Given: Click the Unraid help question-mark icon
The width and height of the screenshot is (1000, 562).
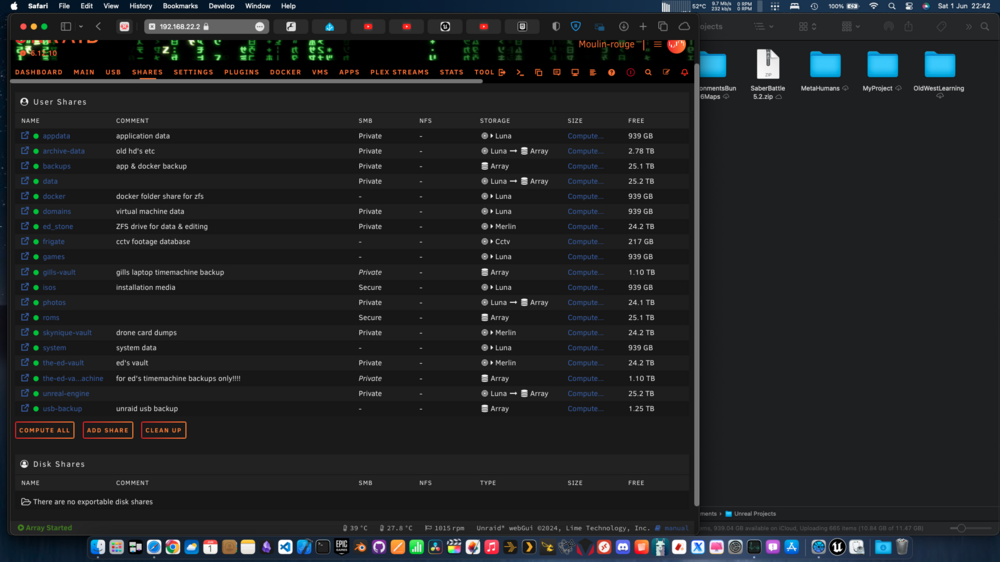Looking at the screenshot, I should (612, 73).
